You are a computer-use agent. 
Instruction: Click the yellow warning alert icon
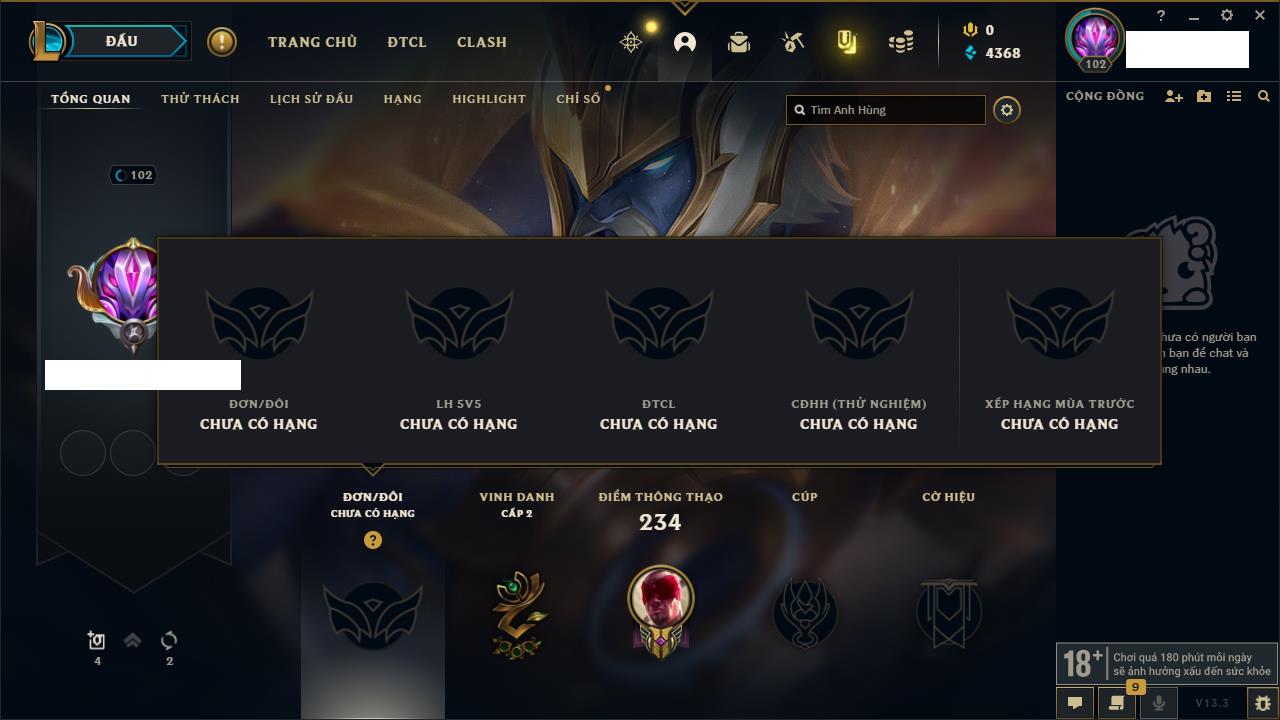tap(222, 42)
